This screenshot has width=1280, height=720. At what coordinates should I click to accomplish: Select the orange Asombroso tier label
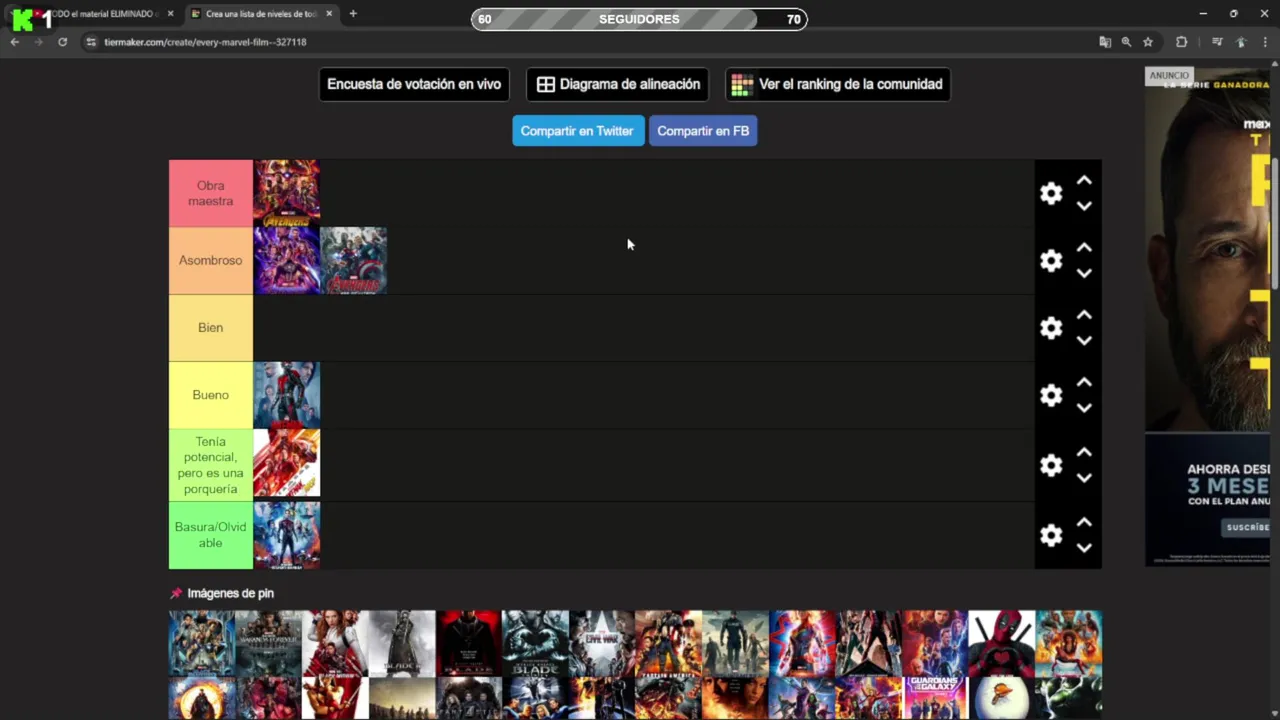tap(210, 260)
